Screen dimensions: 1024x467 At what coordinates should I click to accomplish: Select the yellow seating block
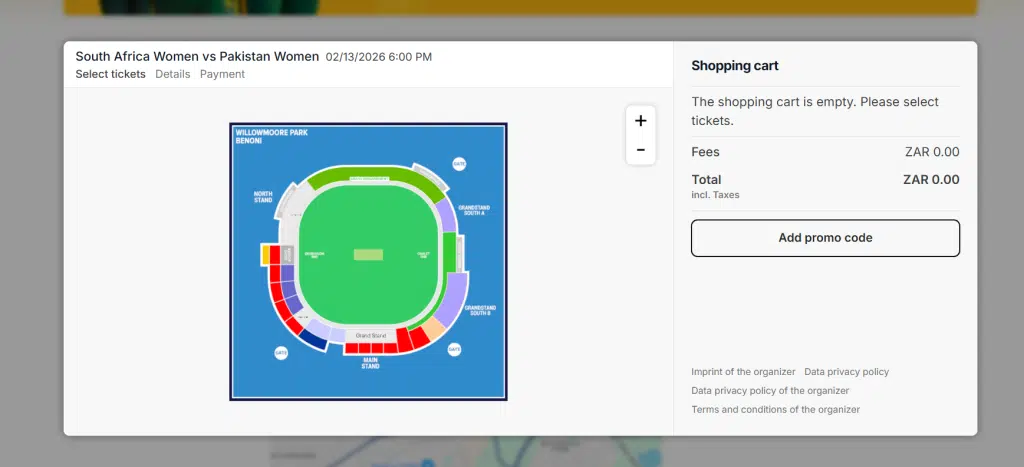pyautogui.click(x=265, y=255)
